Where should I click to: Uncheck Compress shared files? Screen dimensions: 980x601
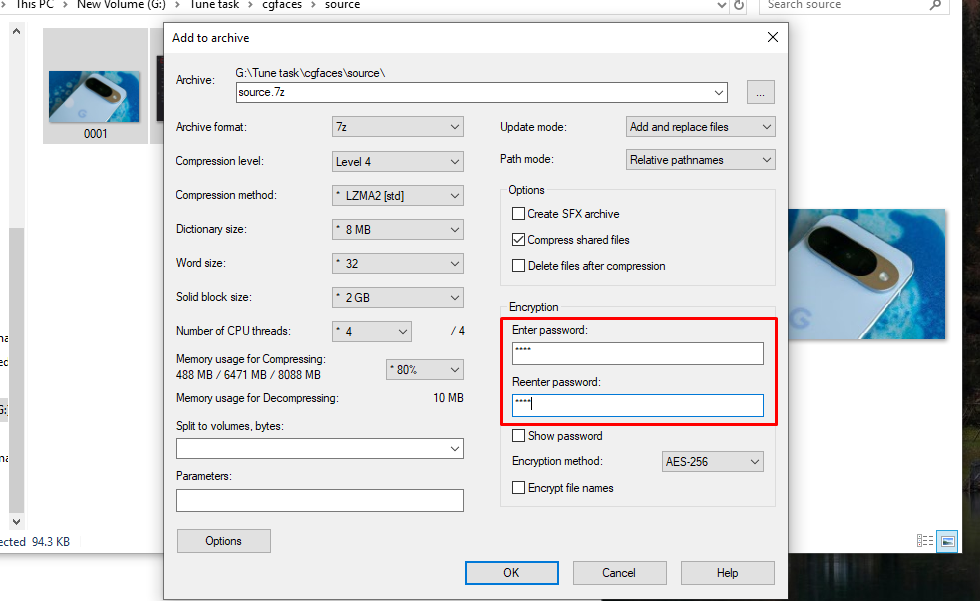pyautogui.click(x=518, y=239)
